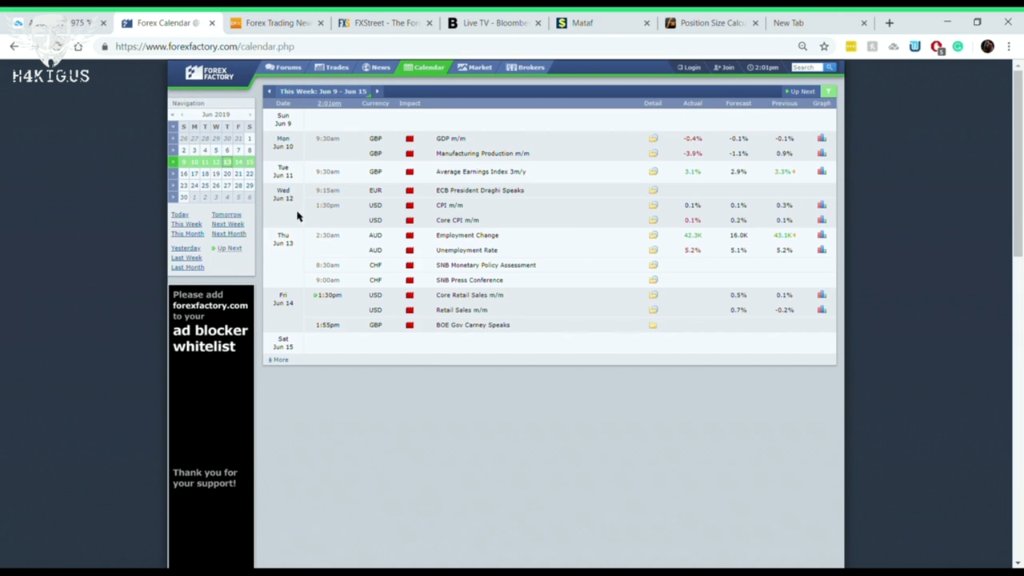Open the Forums menu
Image resolution: width=1024 pixels, height=576 pixels.
click(x=283, y=67)
